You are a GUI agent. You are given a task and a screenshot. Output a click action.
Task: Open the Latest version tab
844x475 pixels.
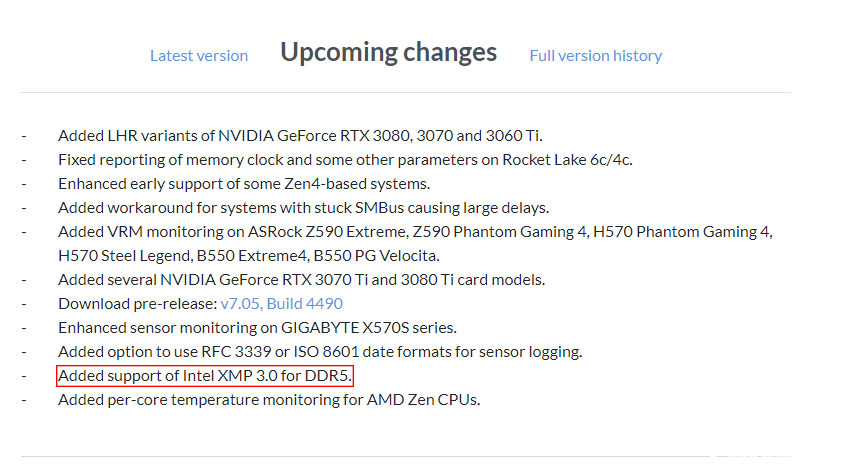click(199, 56)
